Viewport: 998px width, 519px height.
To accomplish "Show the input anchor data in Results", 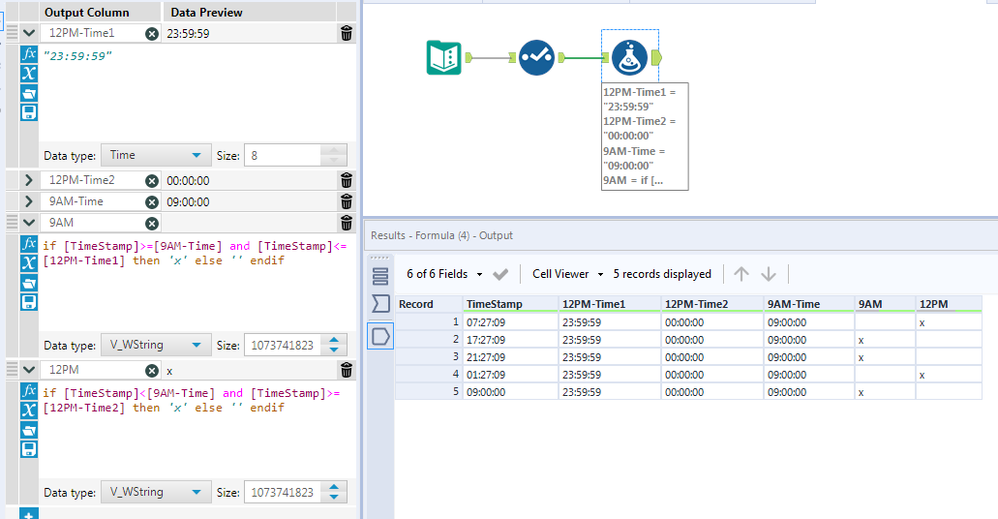I will click(x=380, y=304).
